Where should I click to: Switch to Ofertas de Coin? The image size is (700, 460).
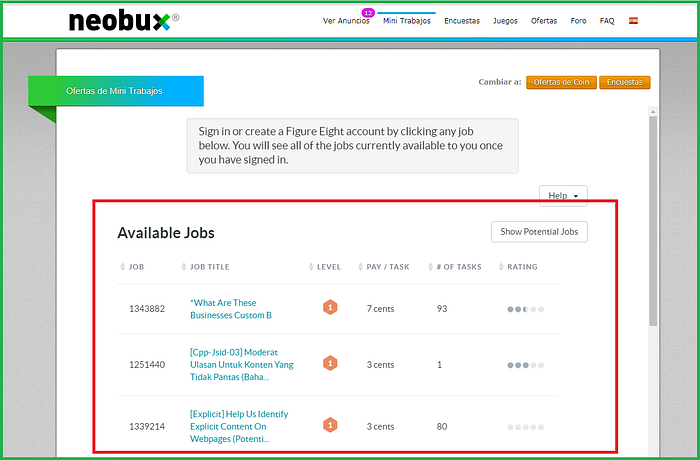(x=561, y=82)
